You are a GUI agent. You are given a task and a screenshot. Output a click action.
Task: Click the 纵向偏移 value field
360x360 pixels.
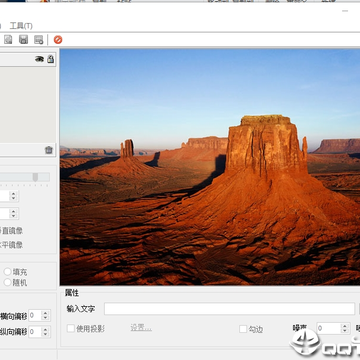(35, 332)
